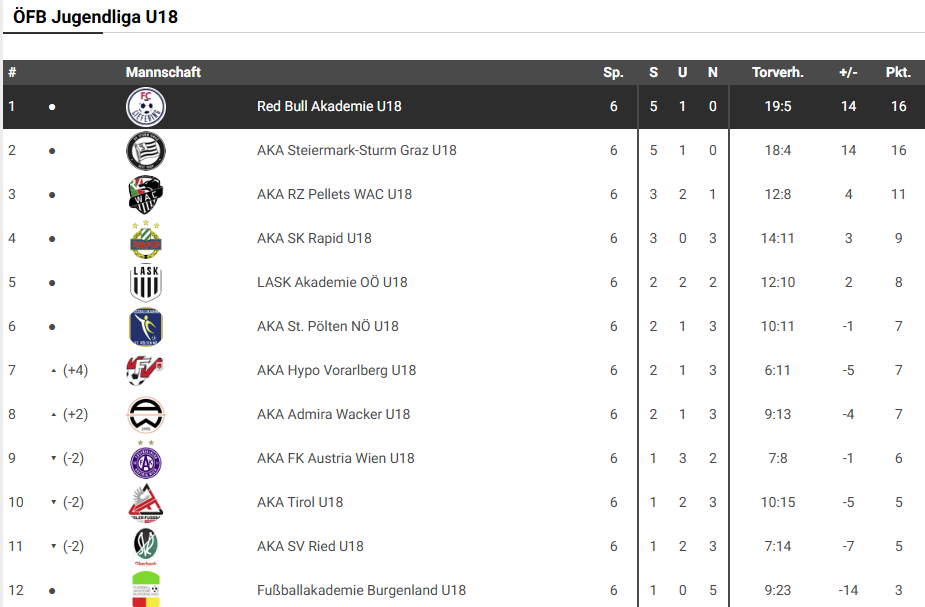This screenshot has width=925, height=607.
Task: Click the Sturm Graz club logo
Action: [x=146, y=151]
